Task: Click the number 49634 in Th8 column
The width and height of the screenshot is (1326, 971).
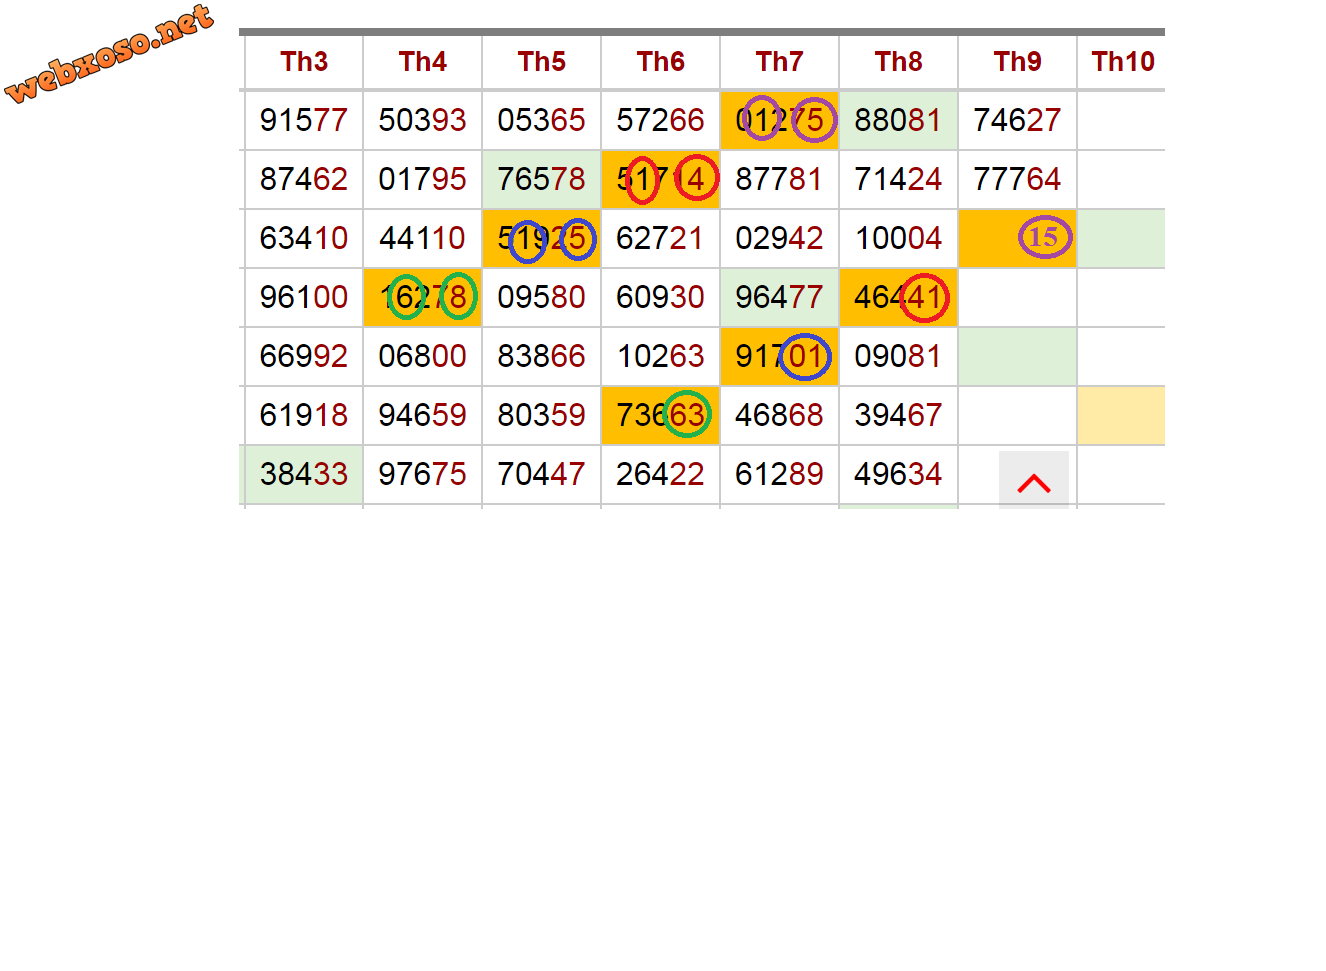Action: pos(898,474)
